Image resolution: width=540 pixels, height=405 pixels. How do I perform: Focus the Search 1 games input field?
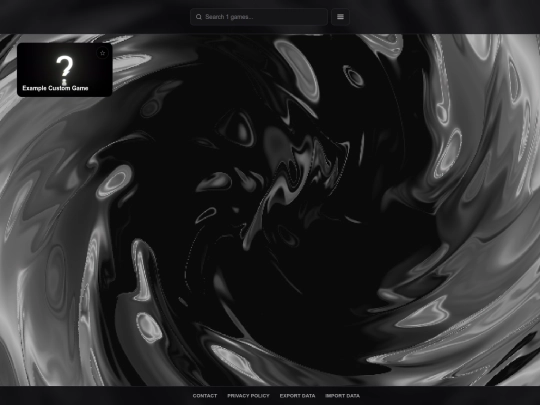259,17
